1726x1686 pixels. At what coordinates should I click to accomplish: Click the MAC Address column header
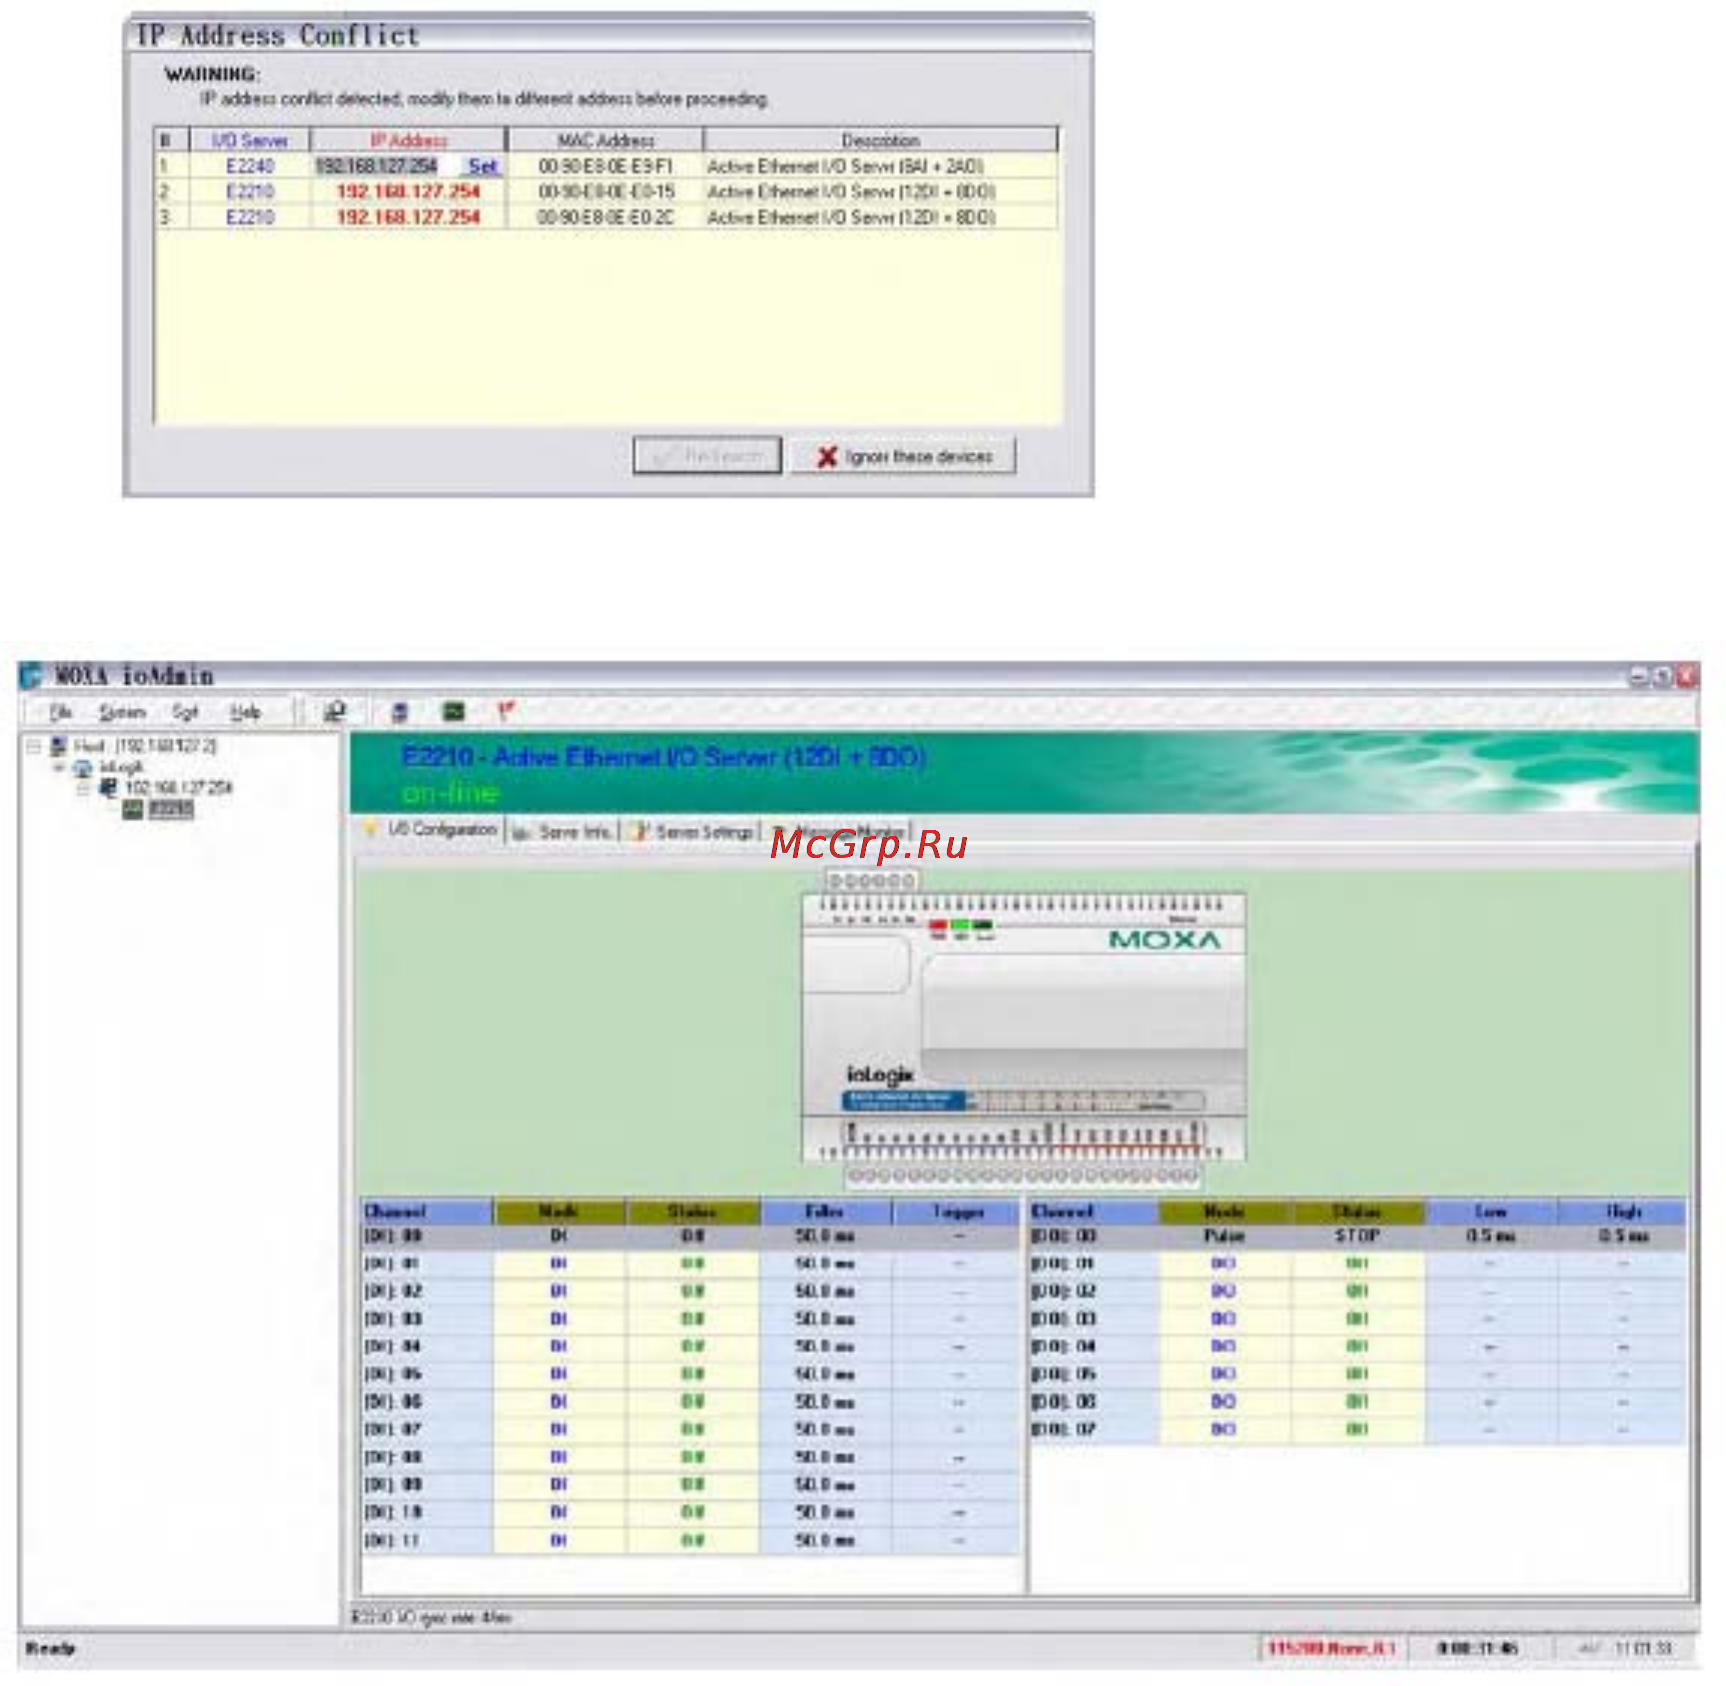(605, 140)
